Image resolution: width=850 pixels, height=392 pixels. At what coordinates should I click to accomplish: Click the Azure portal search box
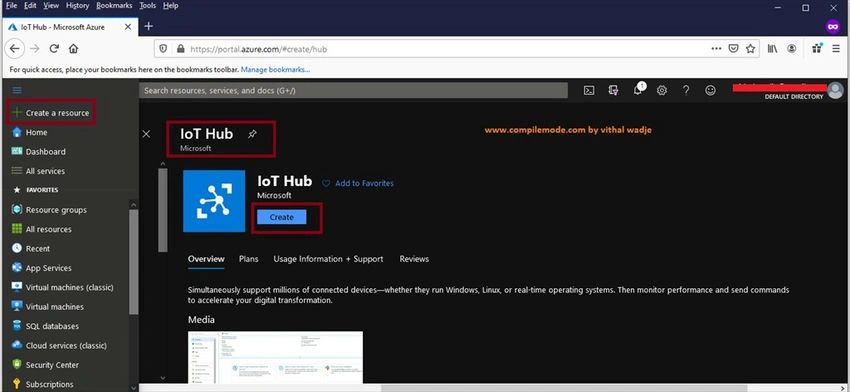click(353, 91)
